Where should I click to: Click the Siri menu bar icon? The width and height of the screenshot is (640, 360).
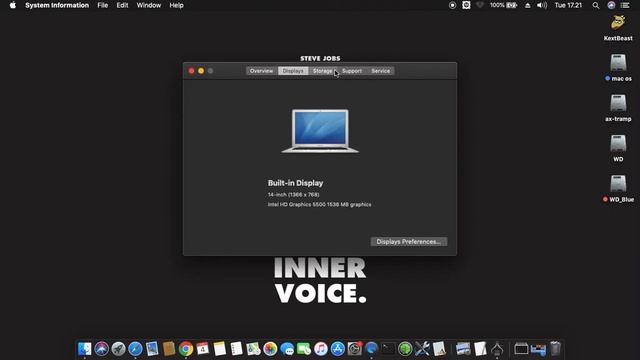(611, 5)
